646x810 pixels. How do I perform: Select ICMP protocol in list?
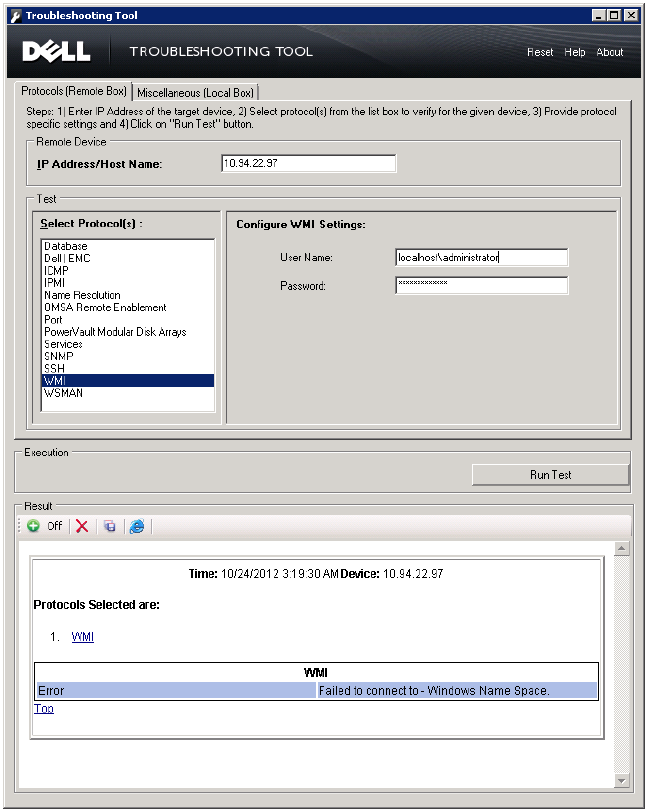pos(128,271)
